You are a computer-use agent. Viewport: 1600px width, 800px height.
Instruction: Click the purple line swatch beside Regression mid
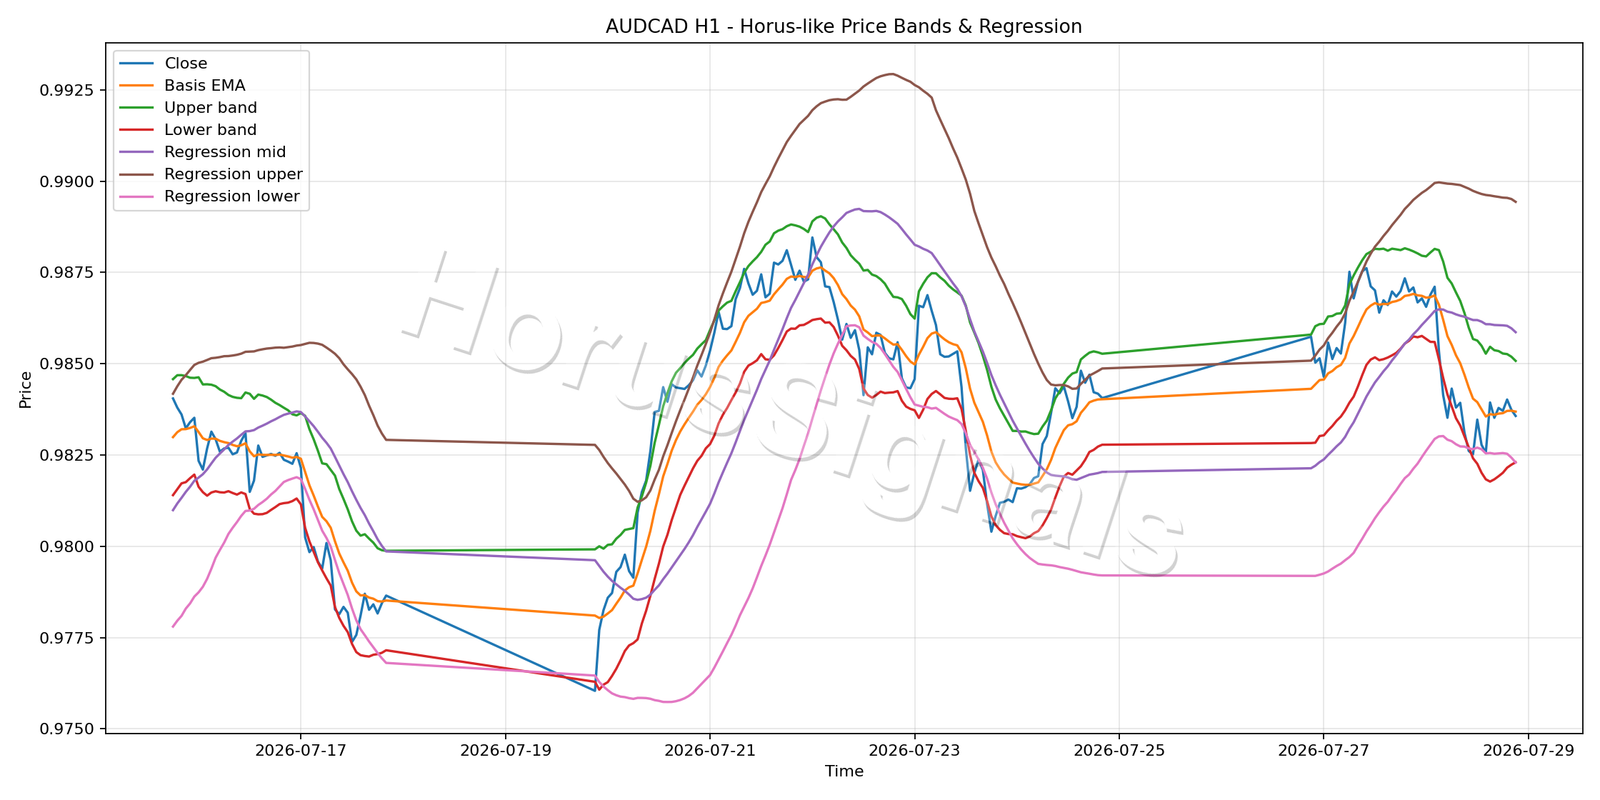136,152
